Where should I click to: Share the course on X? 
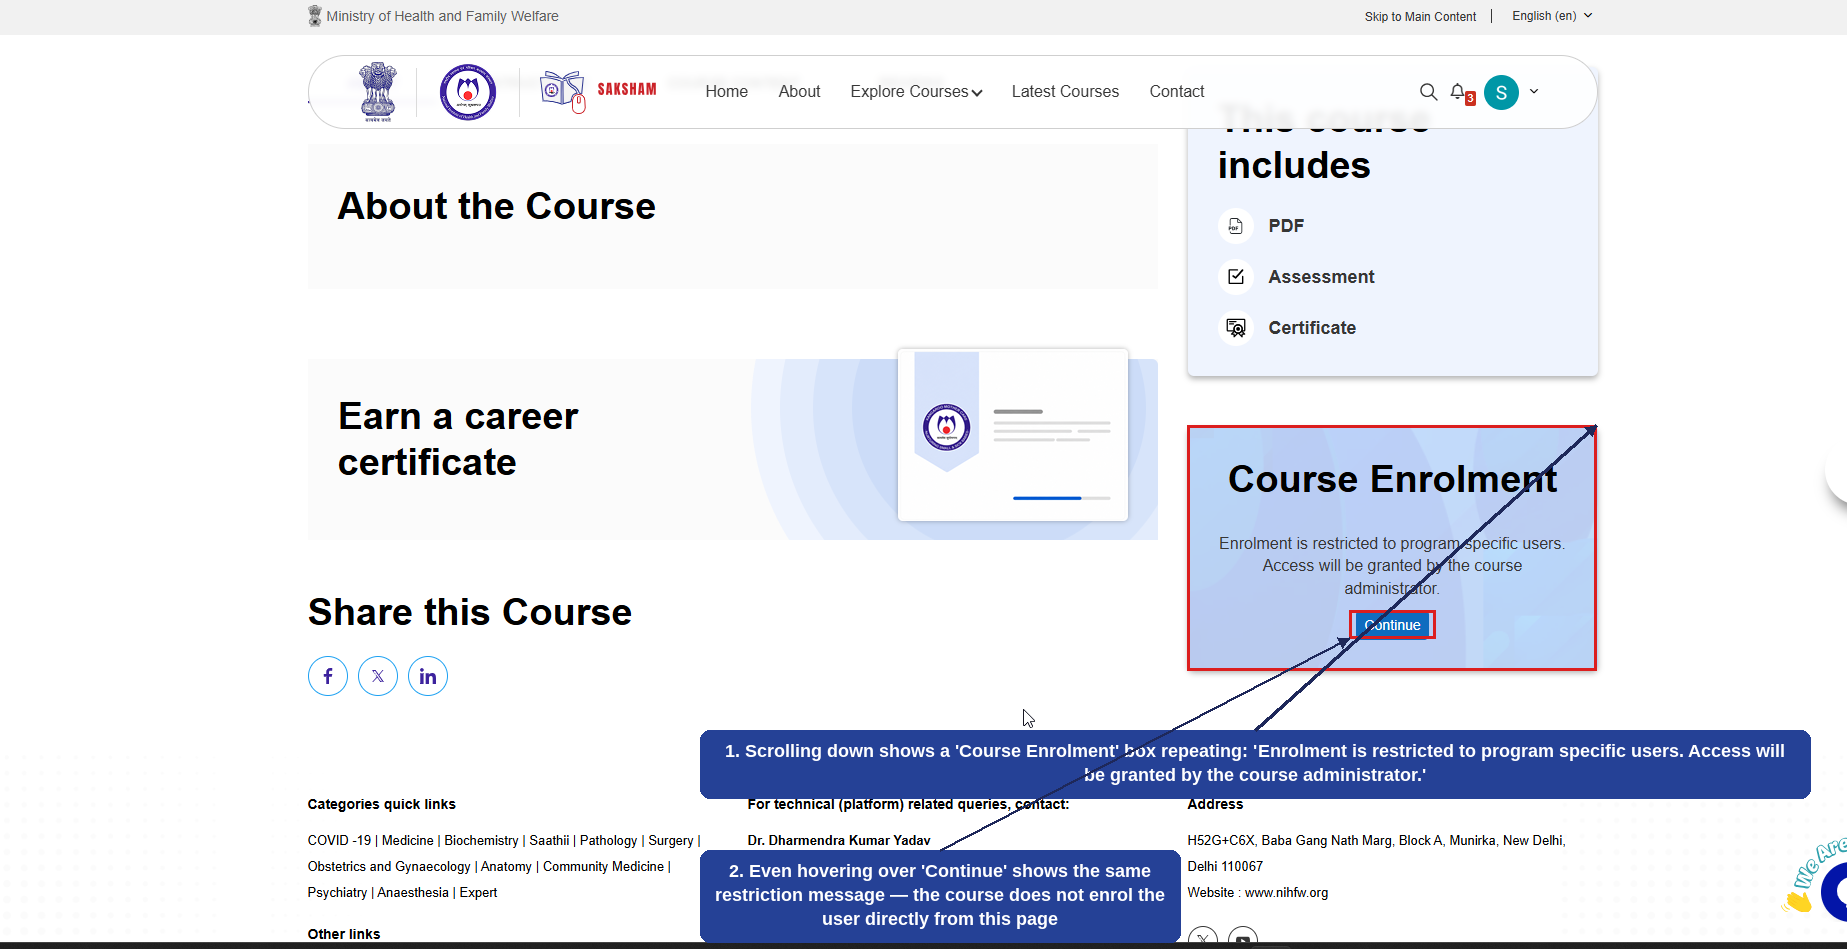[x=378, y=676]
